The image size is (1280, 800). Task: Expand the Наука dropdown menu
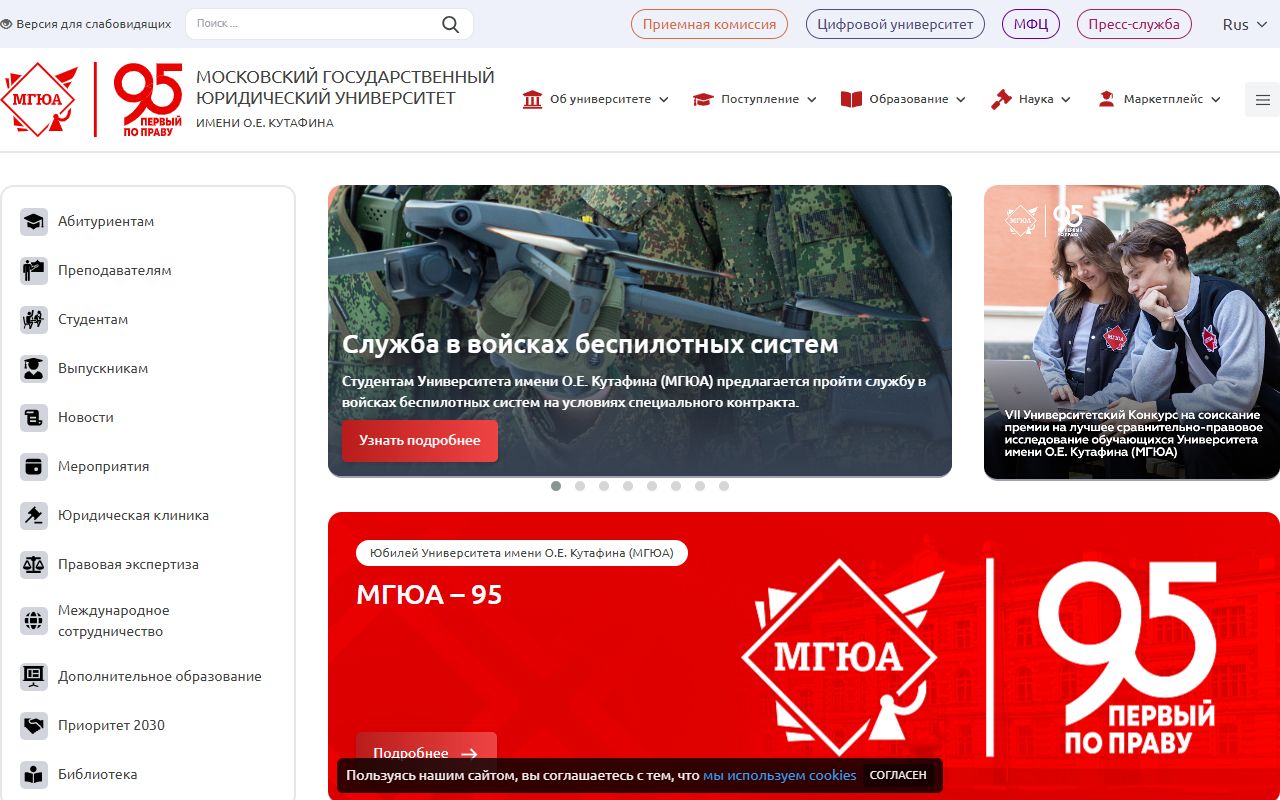[1031, 100]
